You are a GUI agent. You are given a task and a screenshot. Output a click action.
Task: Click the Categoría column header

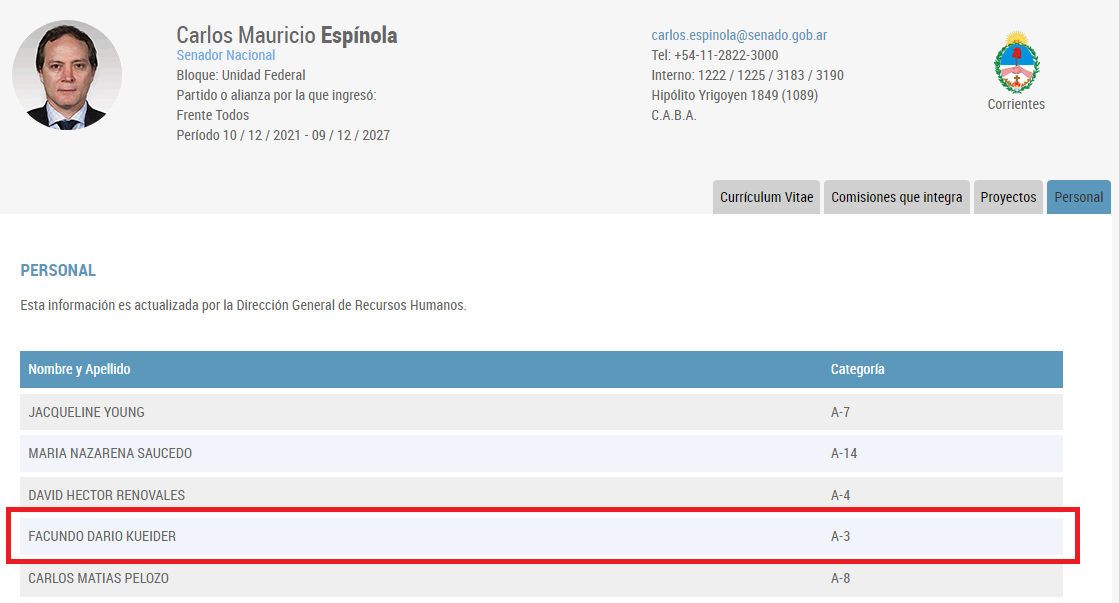pyautogui.click(x=857, y=369)
